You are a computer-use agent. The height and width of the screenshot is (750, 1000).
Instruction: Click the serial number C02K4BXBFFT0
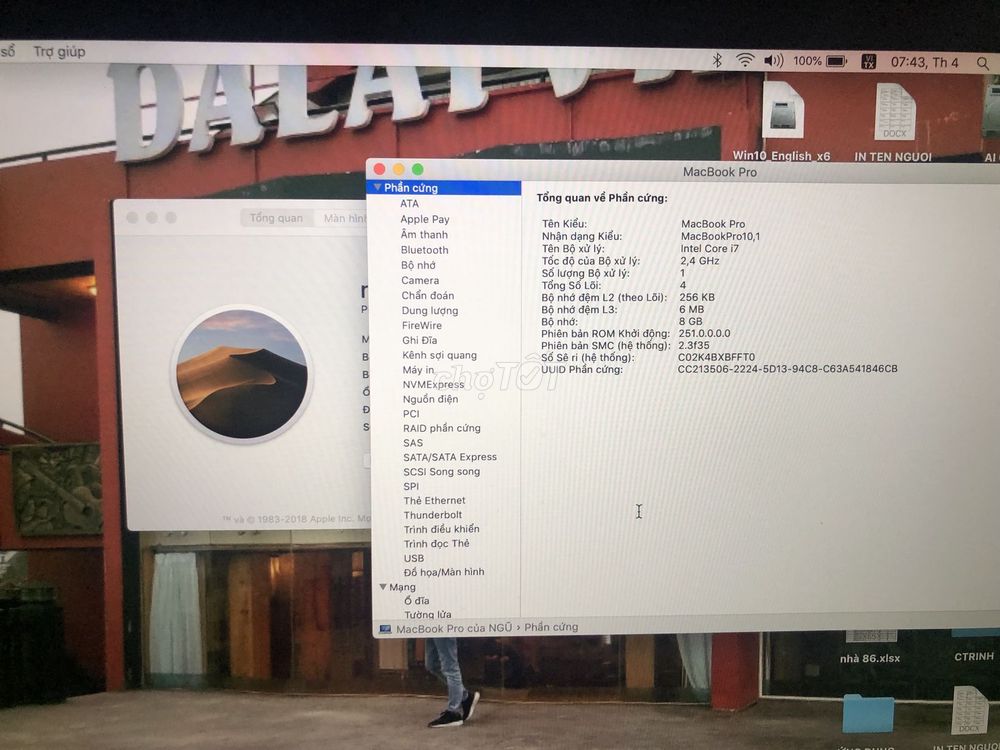pos(717,357)
